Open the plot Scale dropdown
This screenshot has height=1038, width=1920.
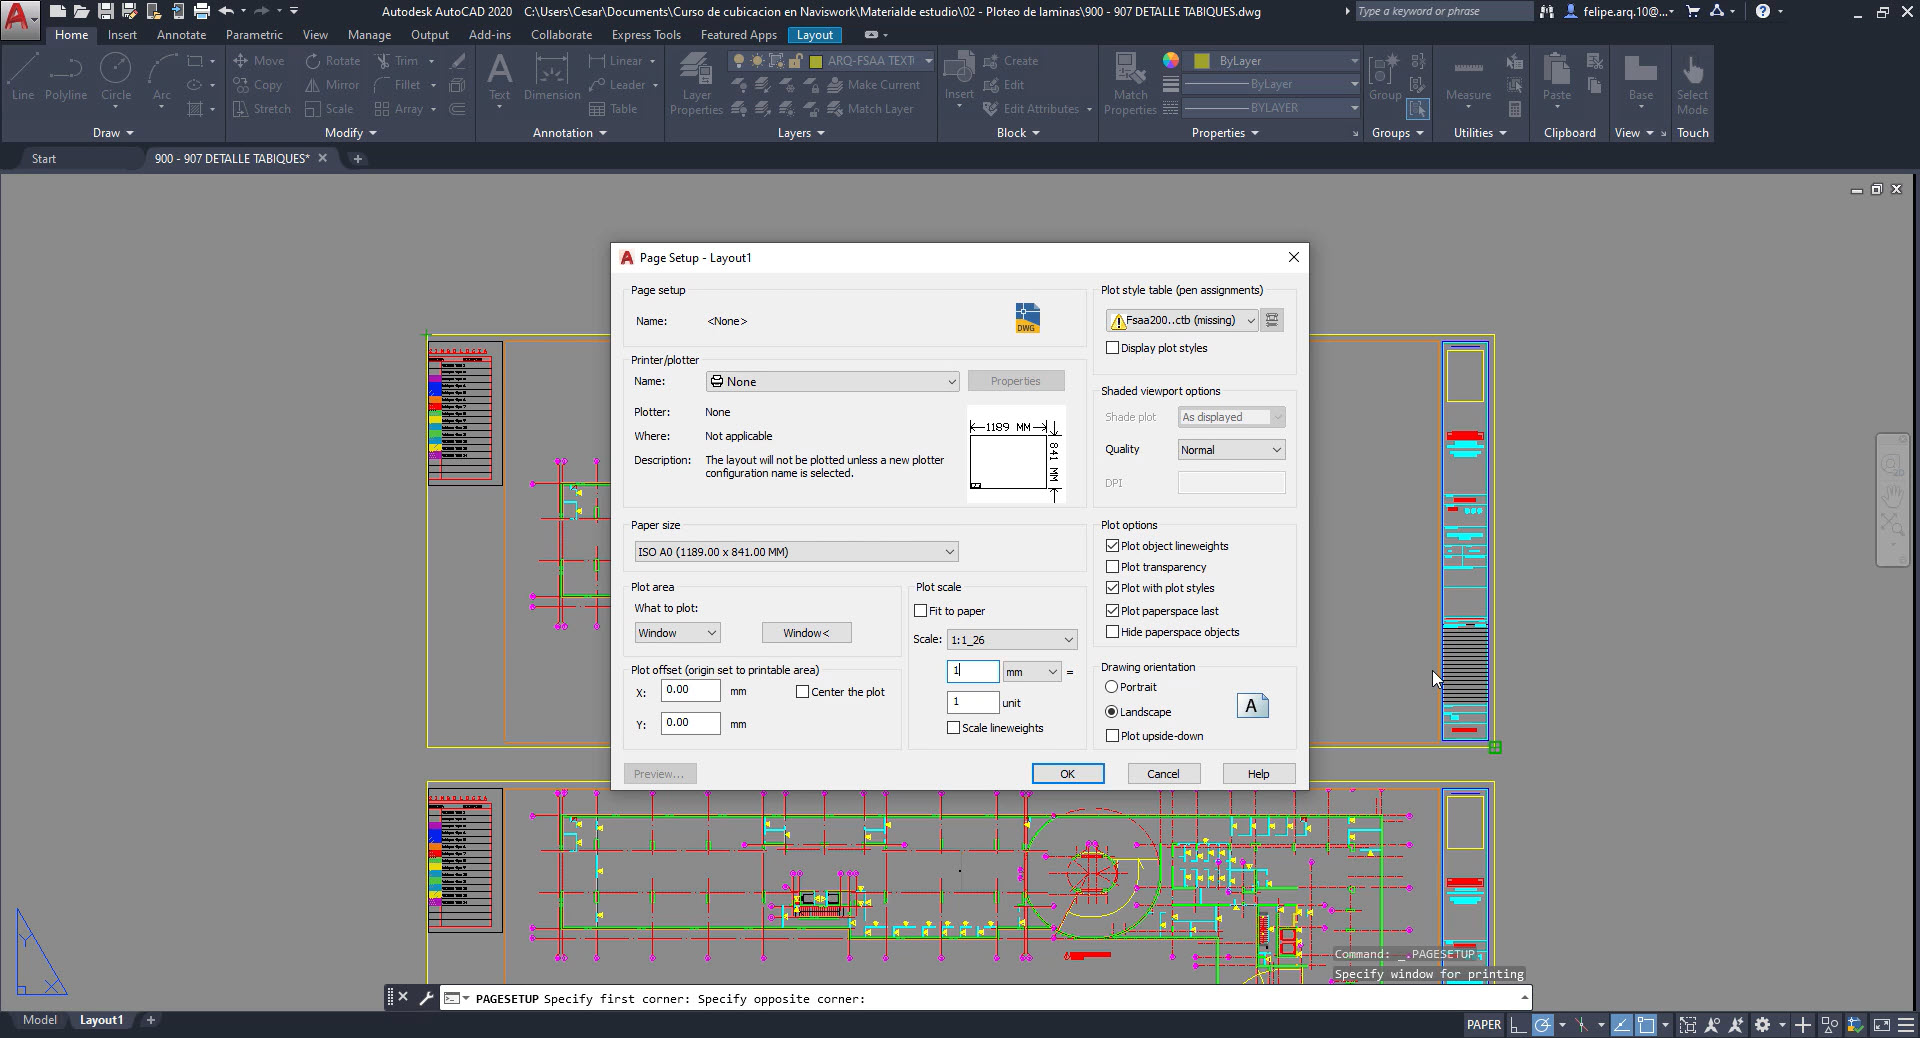click(1011, 640)
